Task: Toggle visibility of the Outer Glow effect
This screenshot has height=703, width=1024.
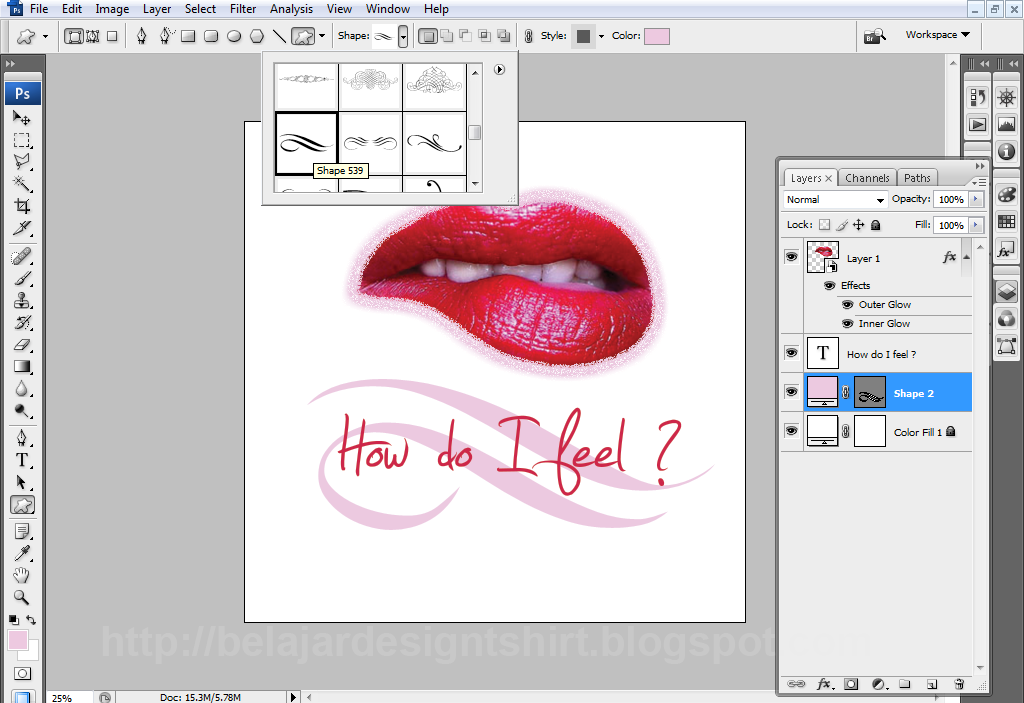Action: tap(847, 305)
